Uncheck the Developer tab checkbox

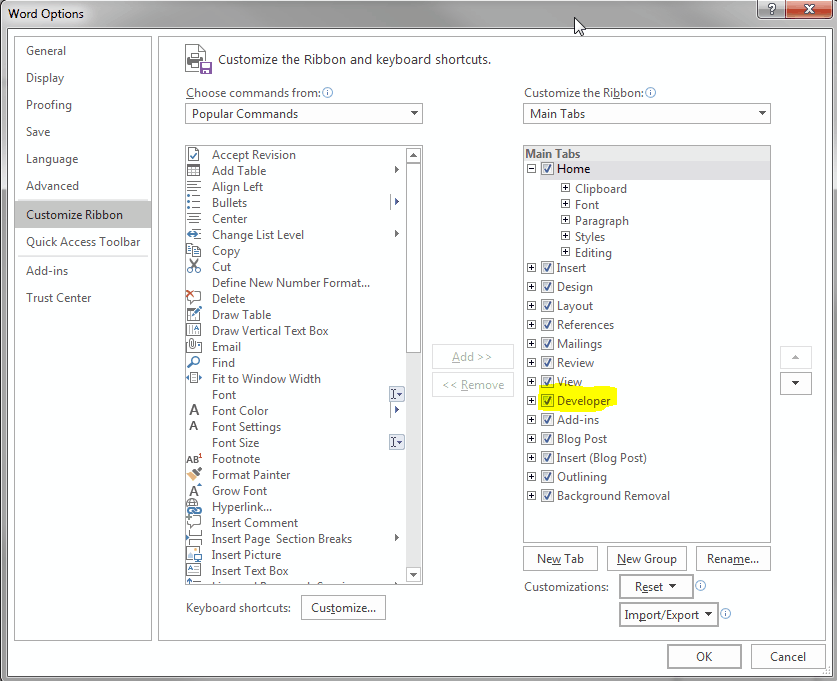548,400
